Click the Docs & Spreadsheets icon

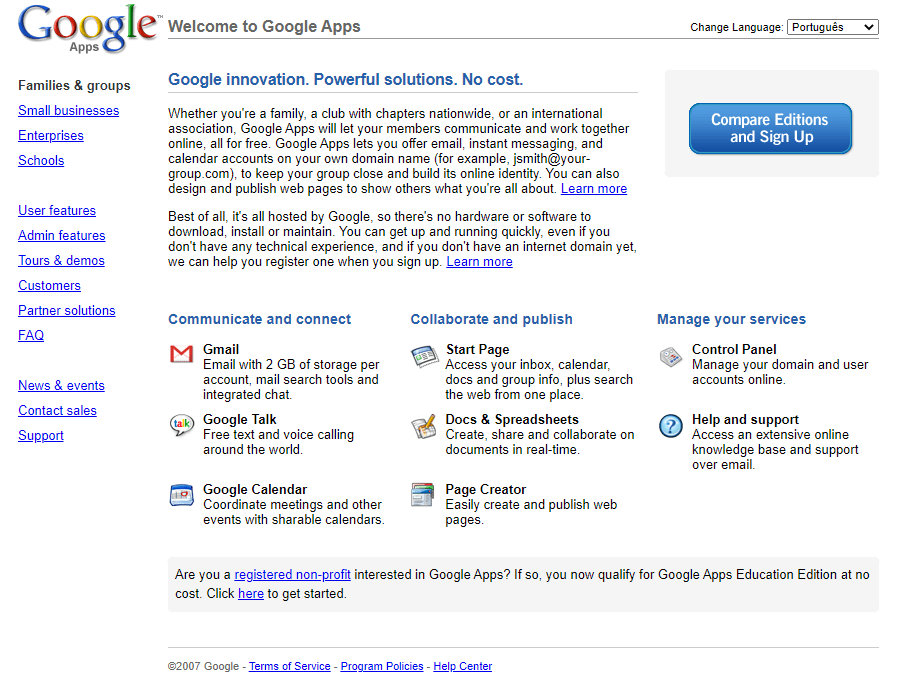pyautogui.click(x=424, y=427)
